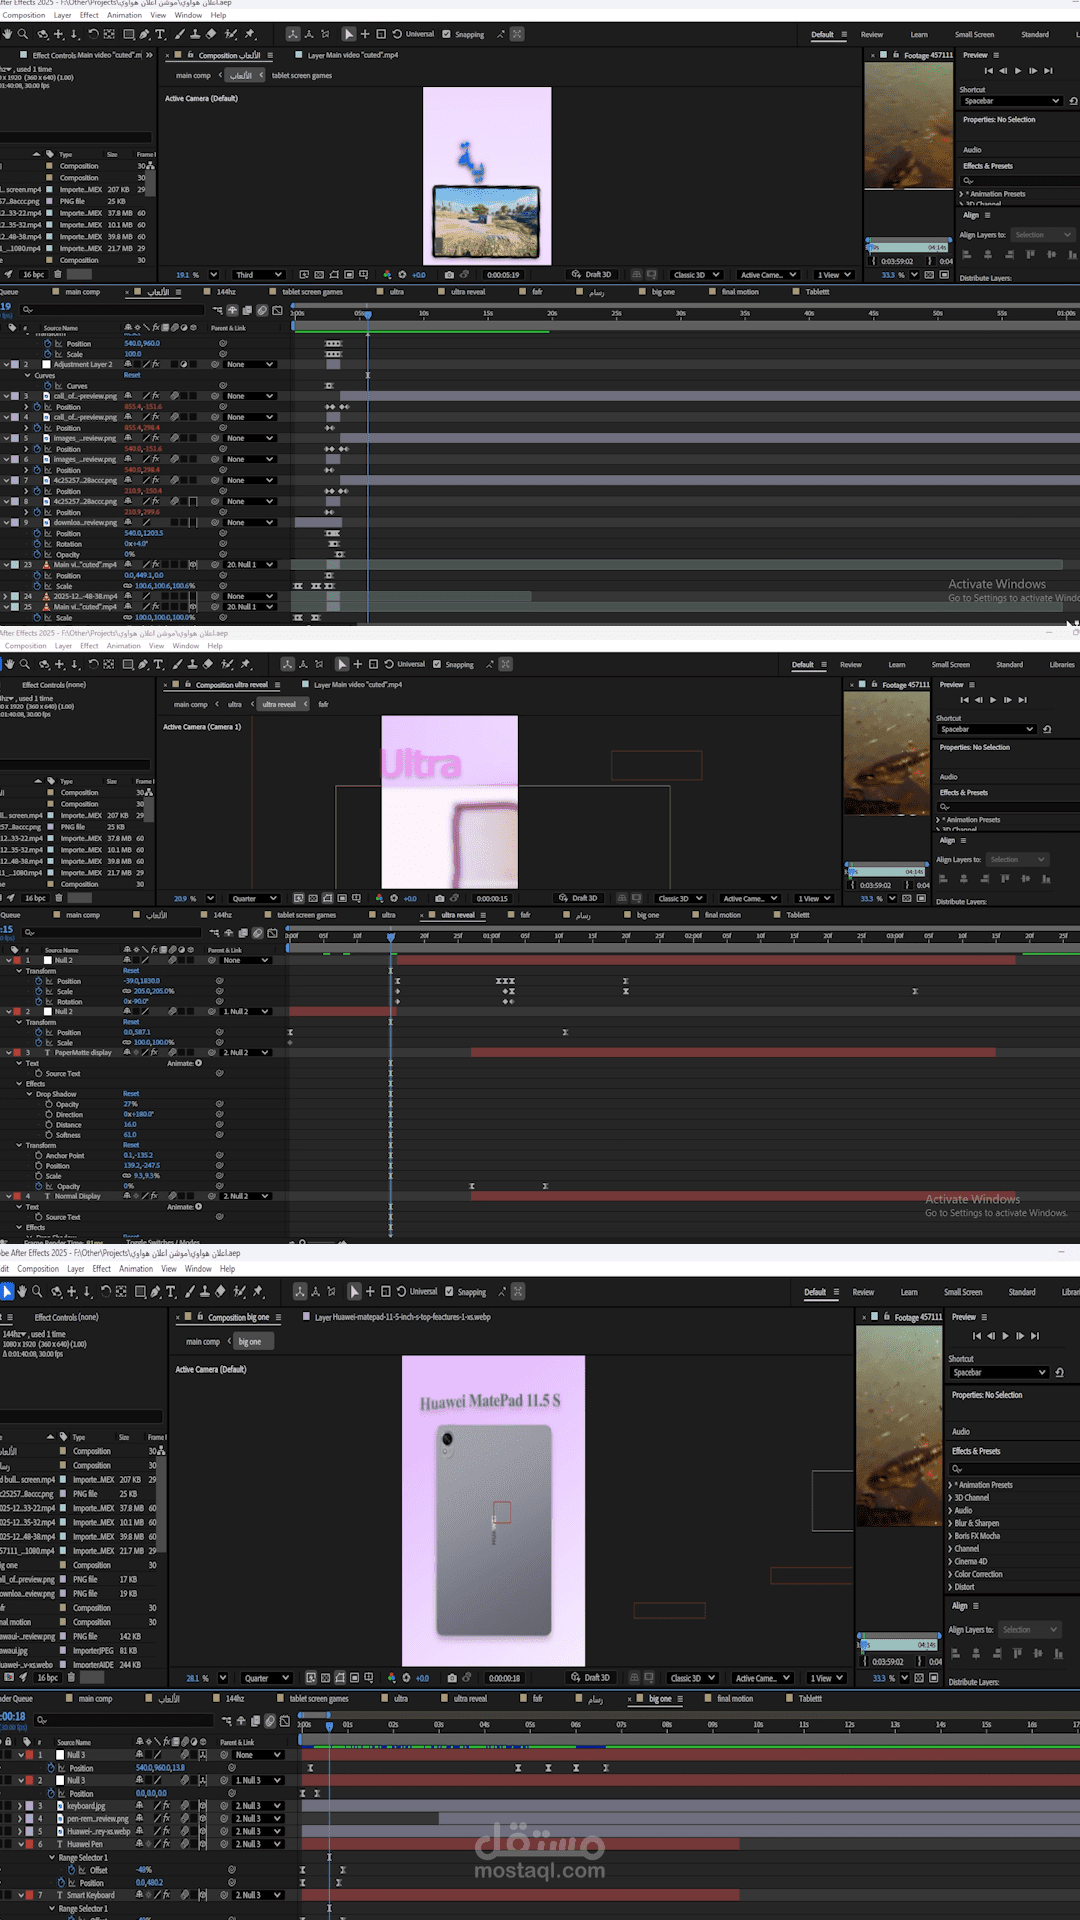Select the Type tool in bottom window toolbar
1080x1920 pixels.
171,1291
